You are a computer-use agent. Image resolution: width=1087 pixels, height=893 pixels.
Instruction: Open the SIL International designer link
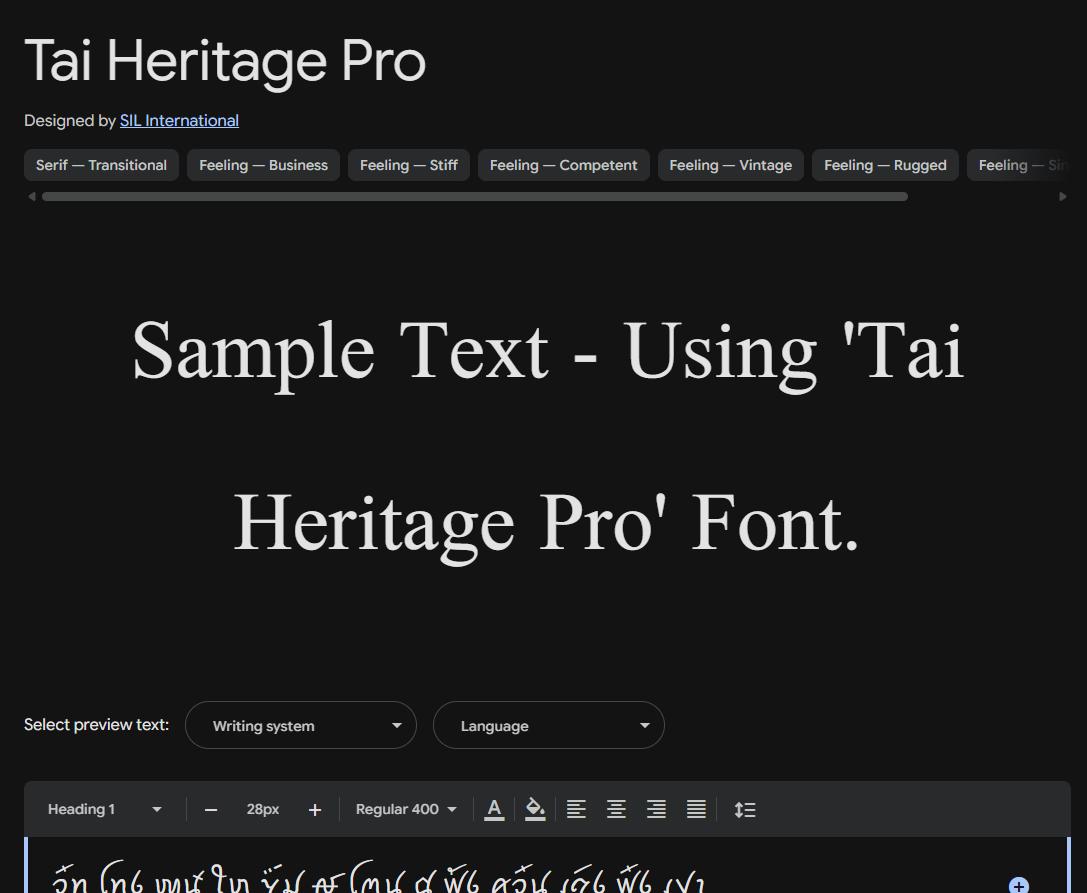[180, 121]
